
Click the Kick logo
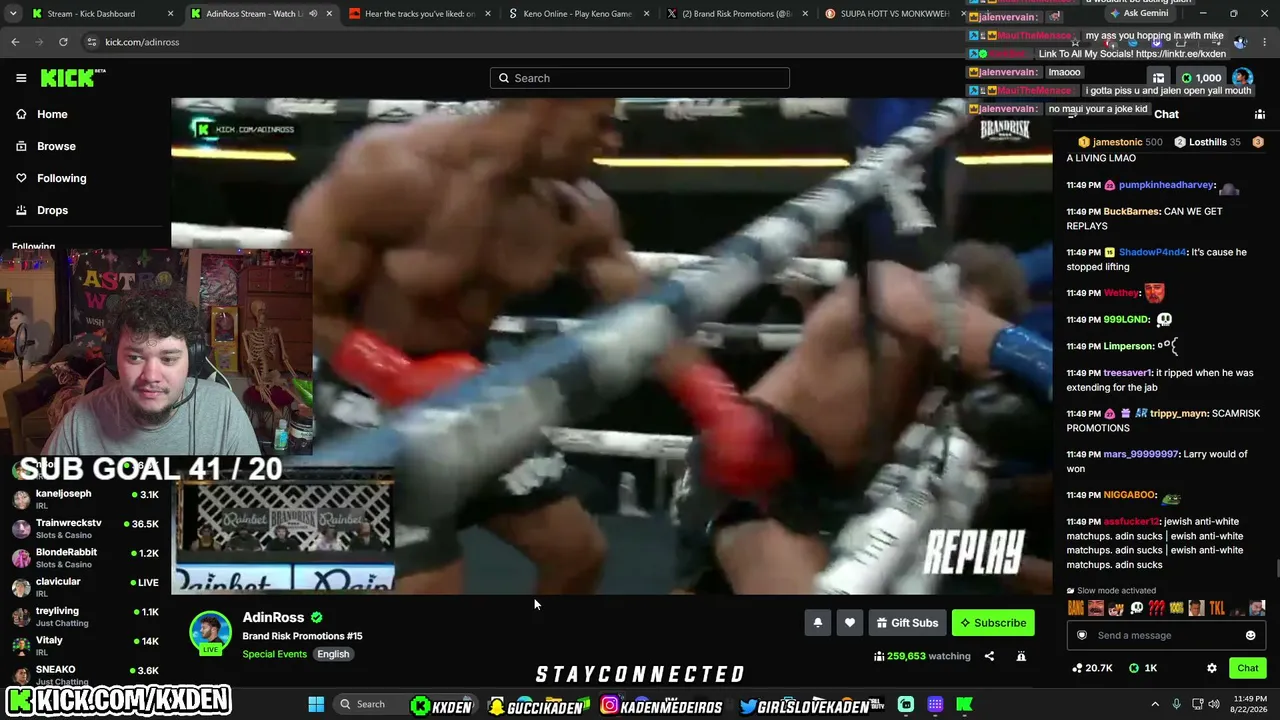[73, 78]
